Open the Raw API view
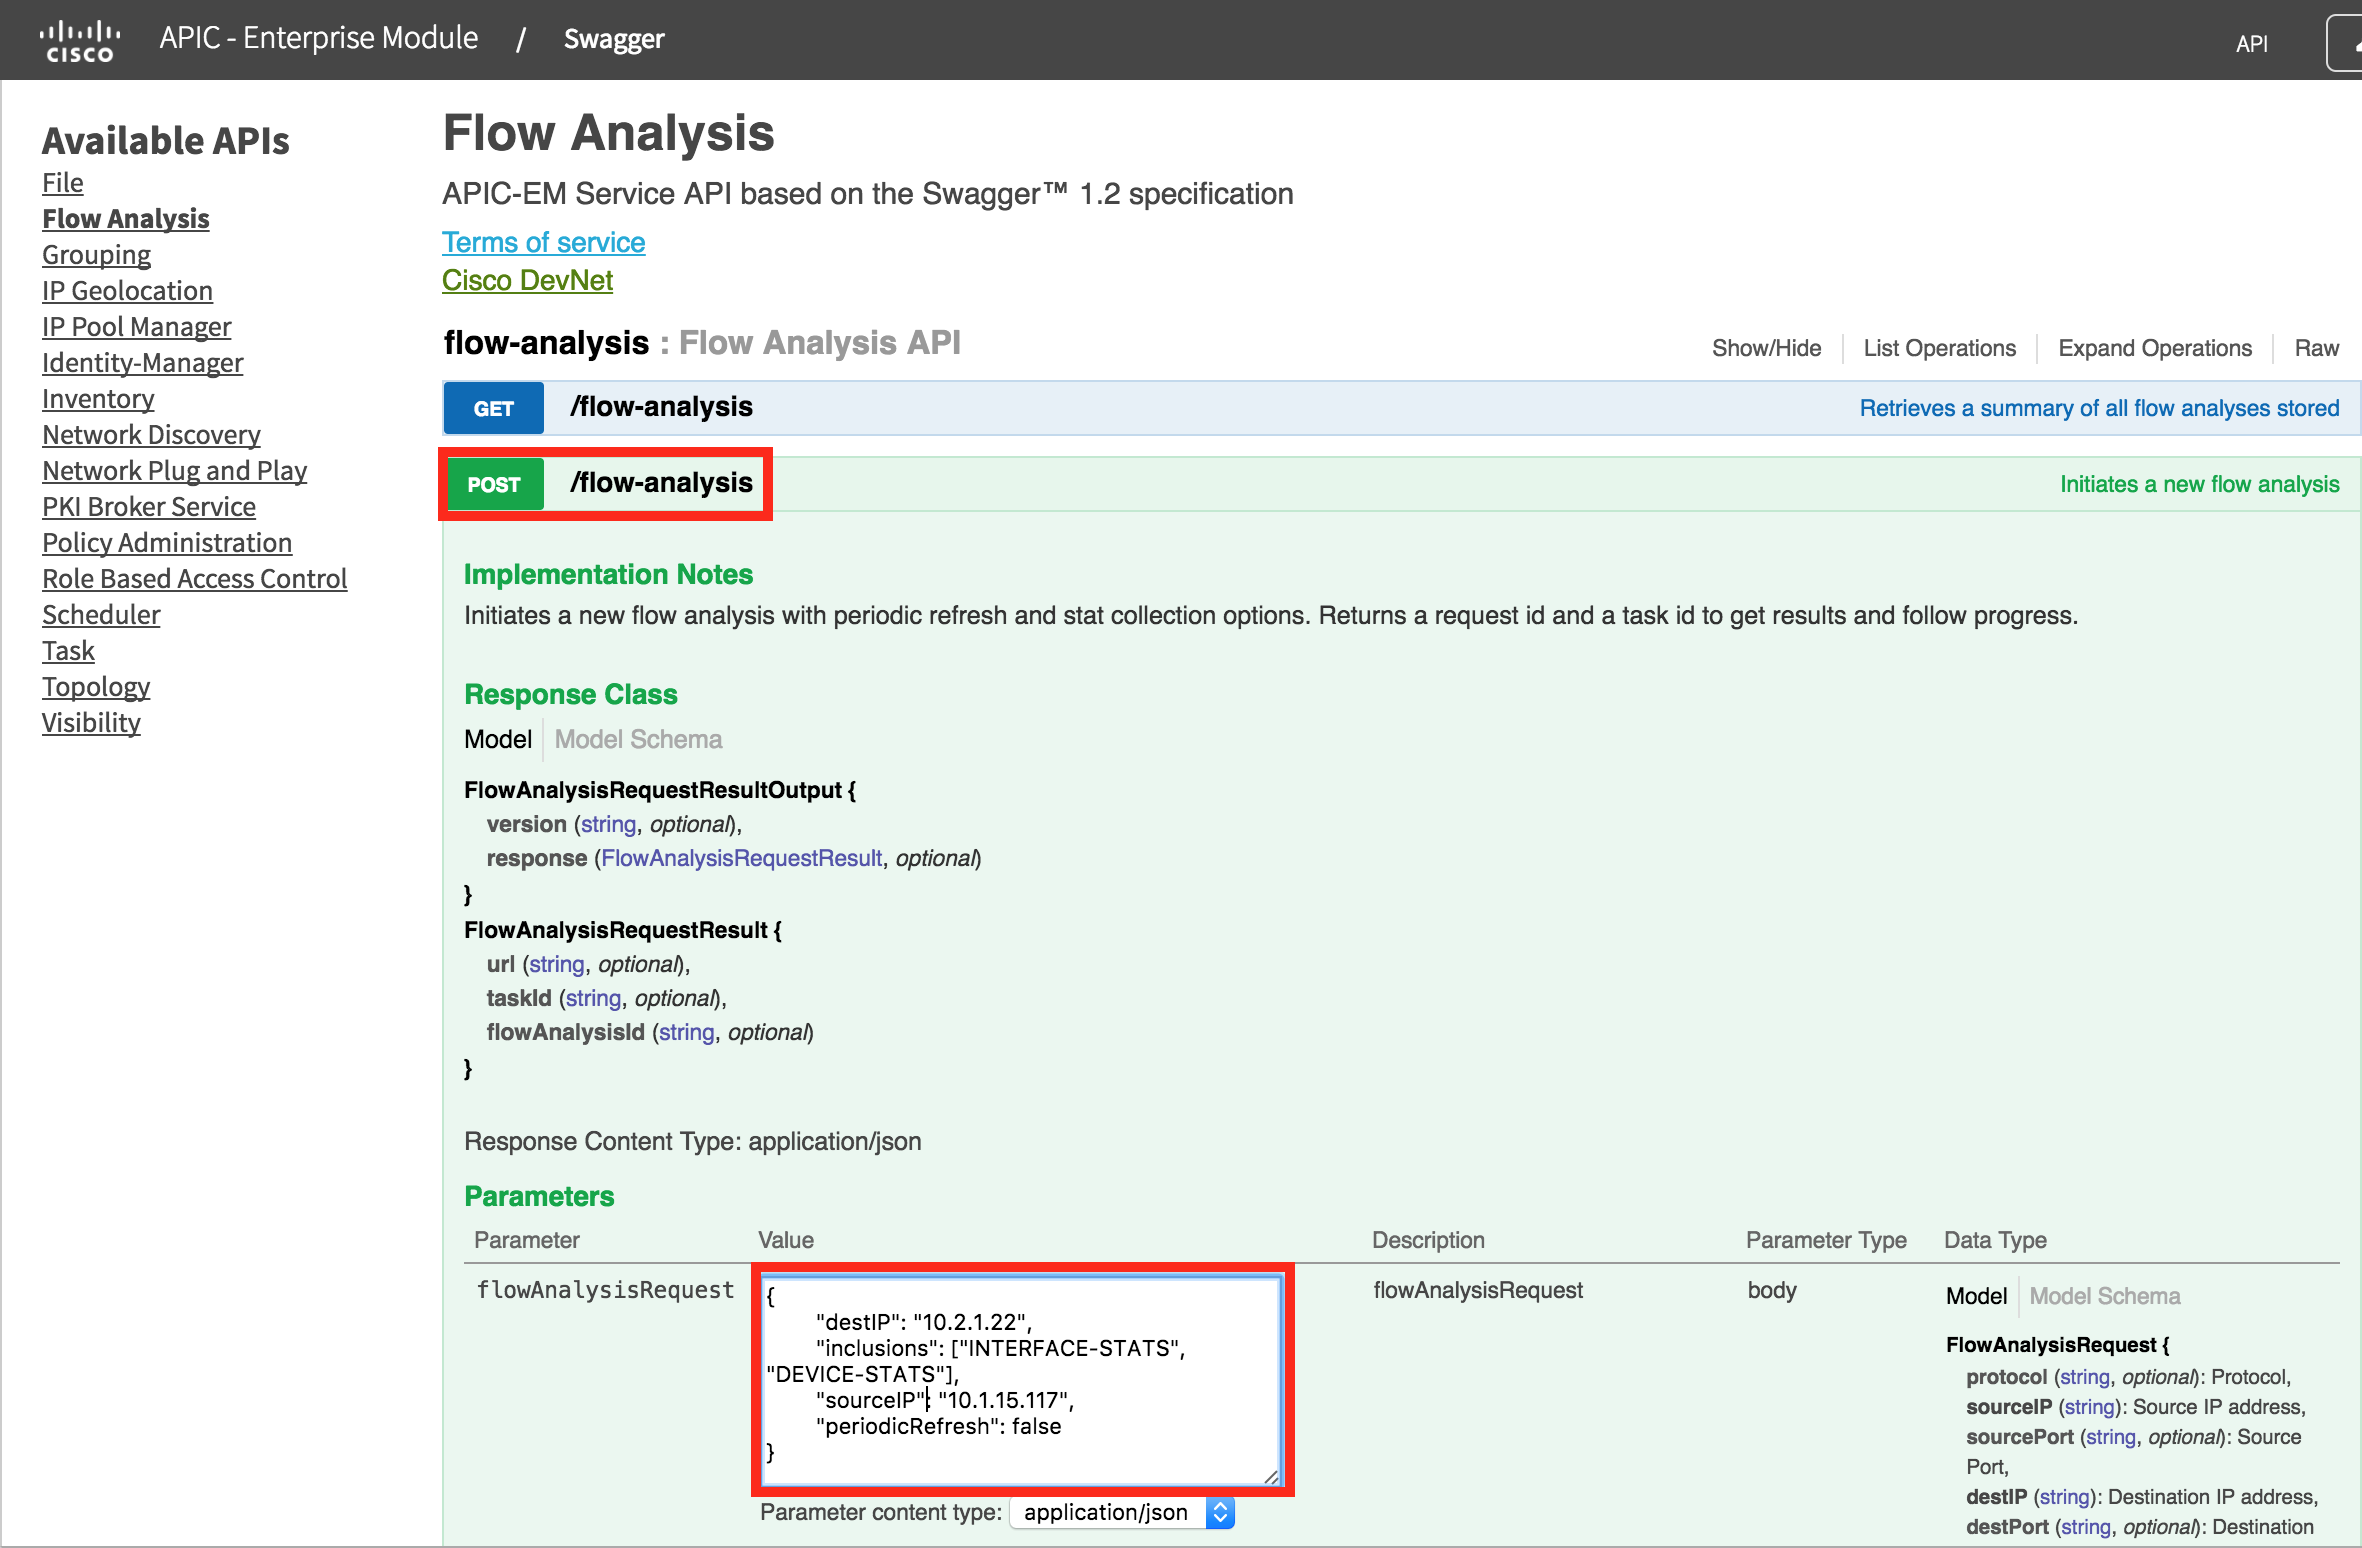The height and width of the screenshot is (1548, 2362). (2316, 348)
